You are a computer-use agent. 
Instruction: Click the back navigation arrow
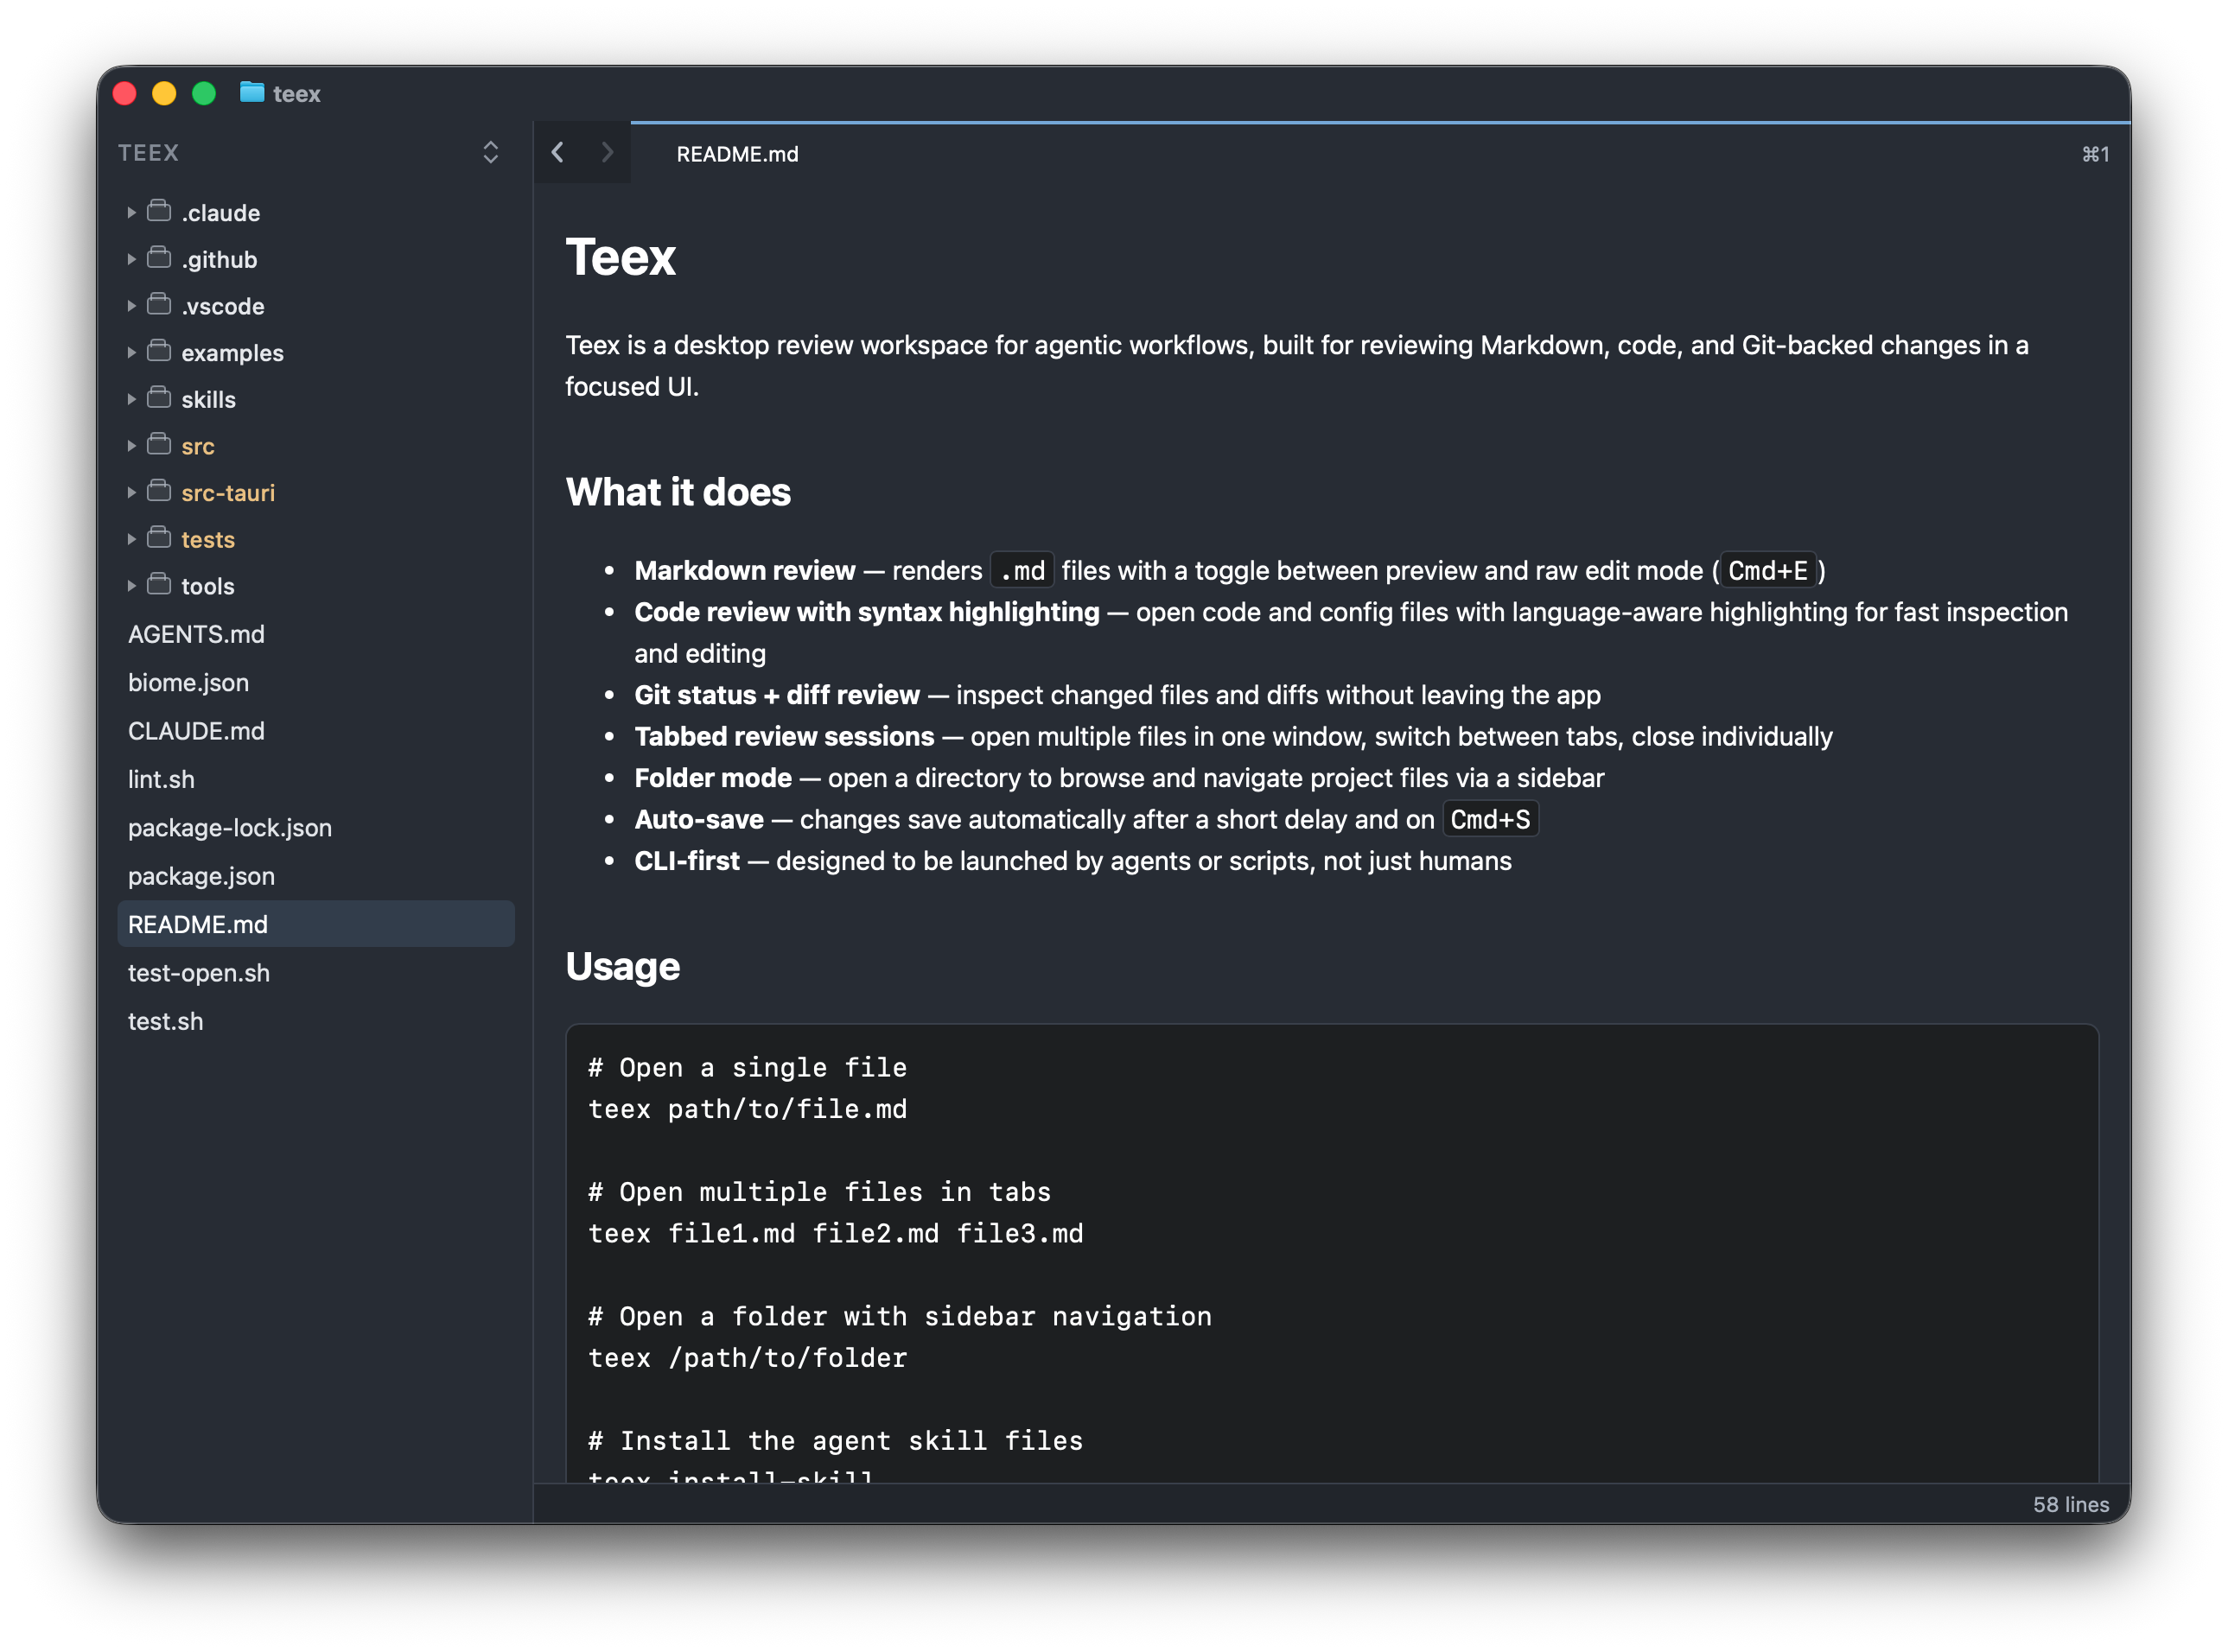click(x=558, y=152)
